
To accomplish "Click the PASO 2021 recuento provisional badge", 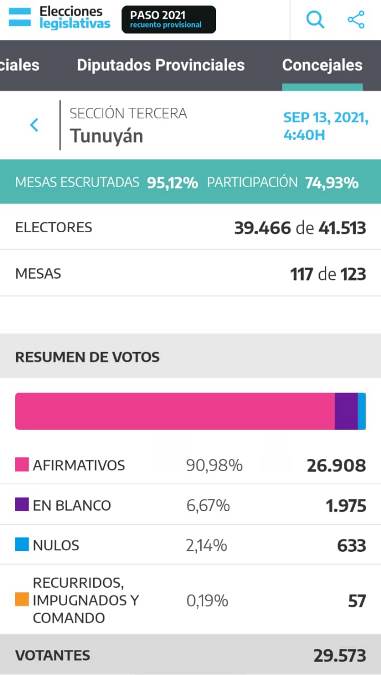I will (169, 19).
